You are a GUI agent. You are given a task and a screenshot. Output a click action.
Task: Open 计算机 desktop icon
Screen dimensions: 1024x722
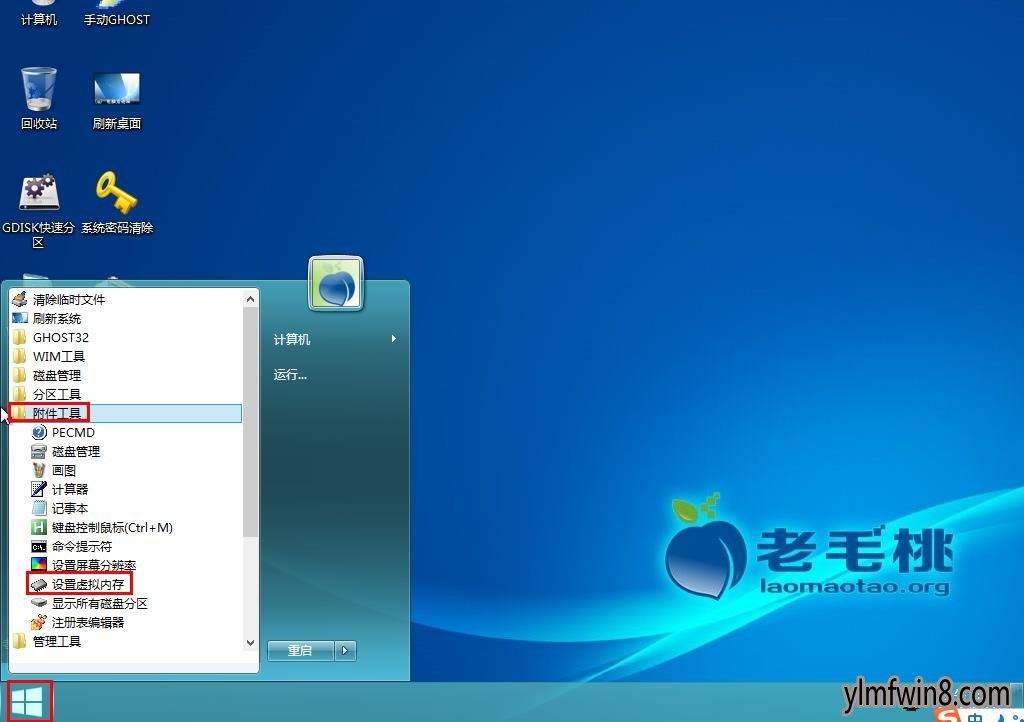coord(39,12)
